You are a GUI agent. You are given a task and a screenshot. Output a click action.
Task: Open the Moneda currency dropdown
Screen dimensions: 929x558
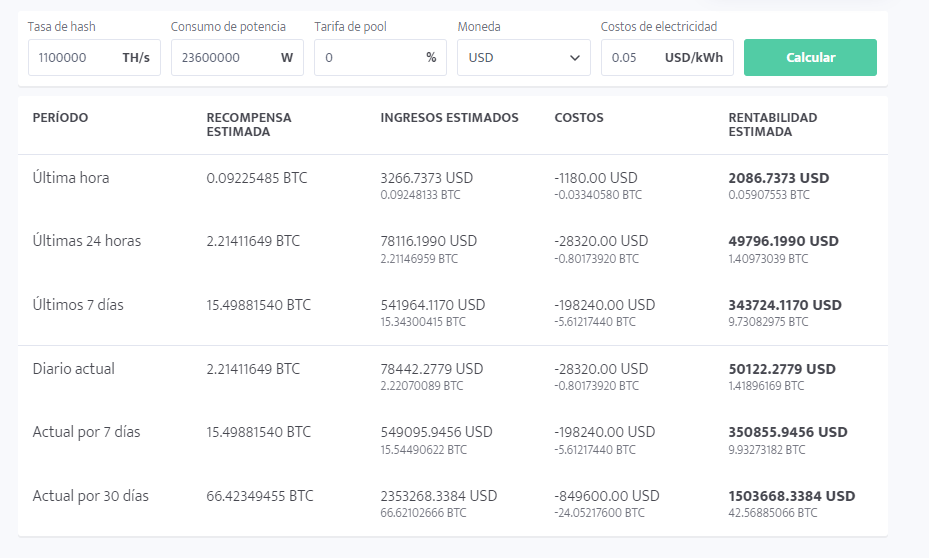pos(523,58)
